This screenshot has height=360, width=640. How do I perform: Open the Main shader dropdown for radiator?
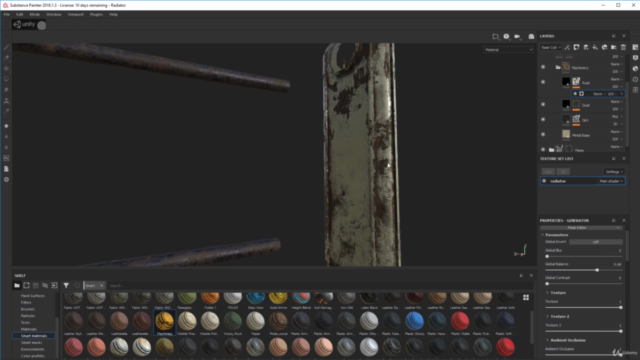611,181
